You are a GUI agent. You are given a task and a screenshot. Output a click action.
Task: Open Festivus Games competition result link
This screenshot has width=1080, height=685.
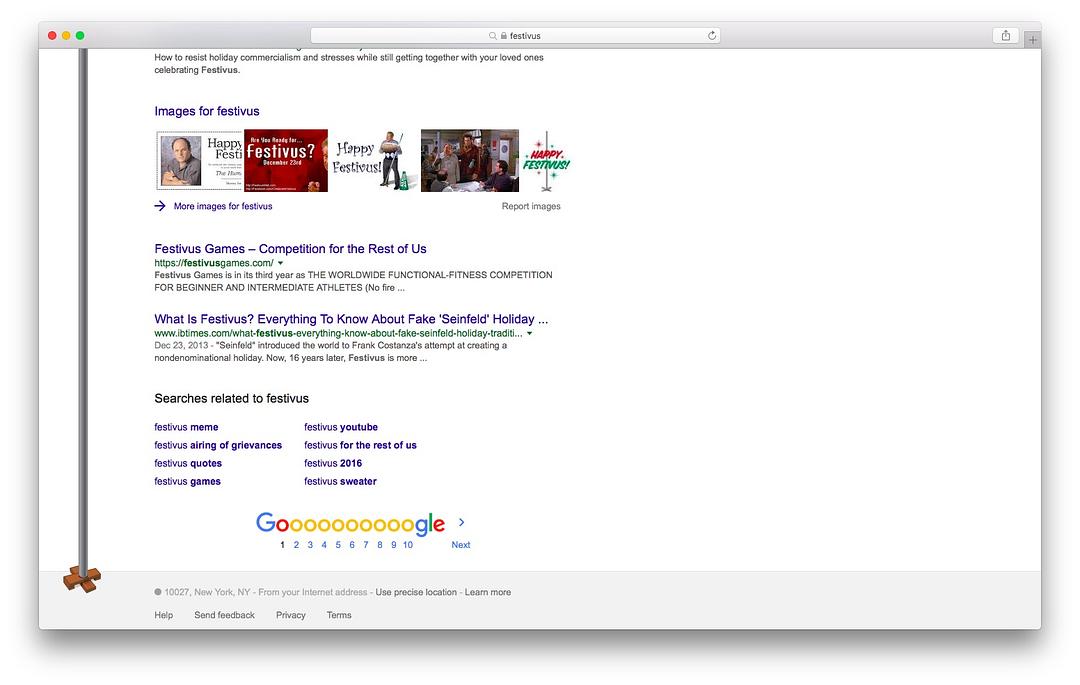pos(290,249)
